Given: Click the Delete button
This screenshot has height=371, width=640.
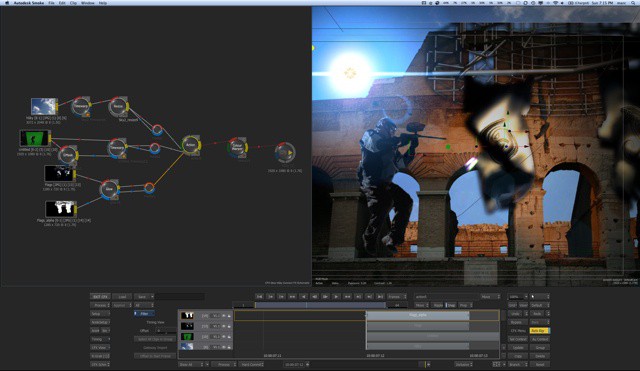Looking at the screenshot, I should 540,356.
